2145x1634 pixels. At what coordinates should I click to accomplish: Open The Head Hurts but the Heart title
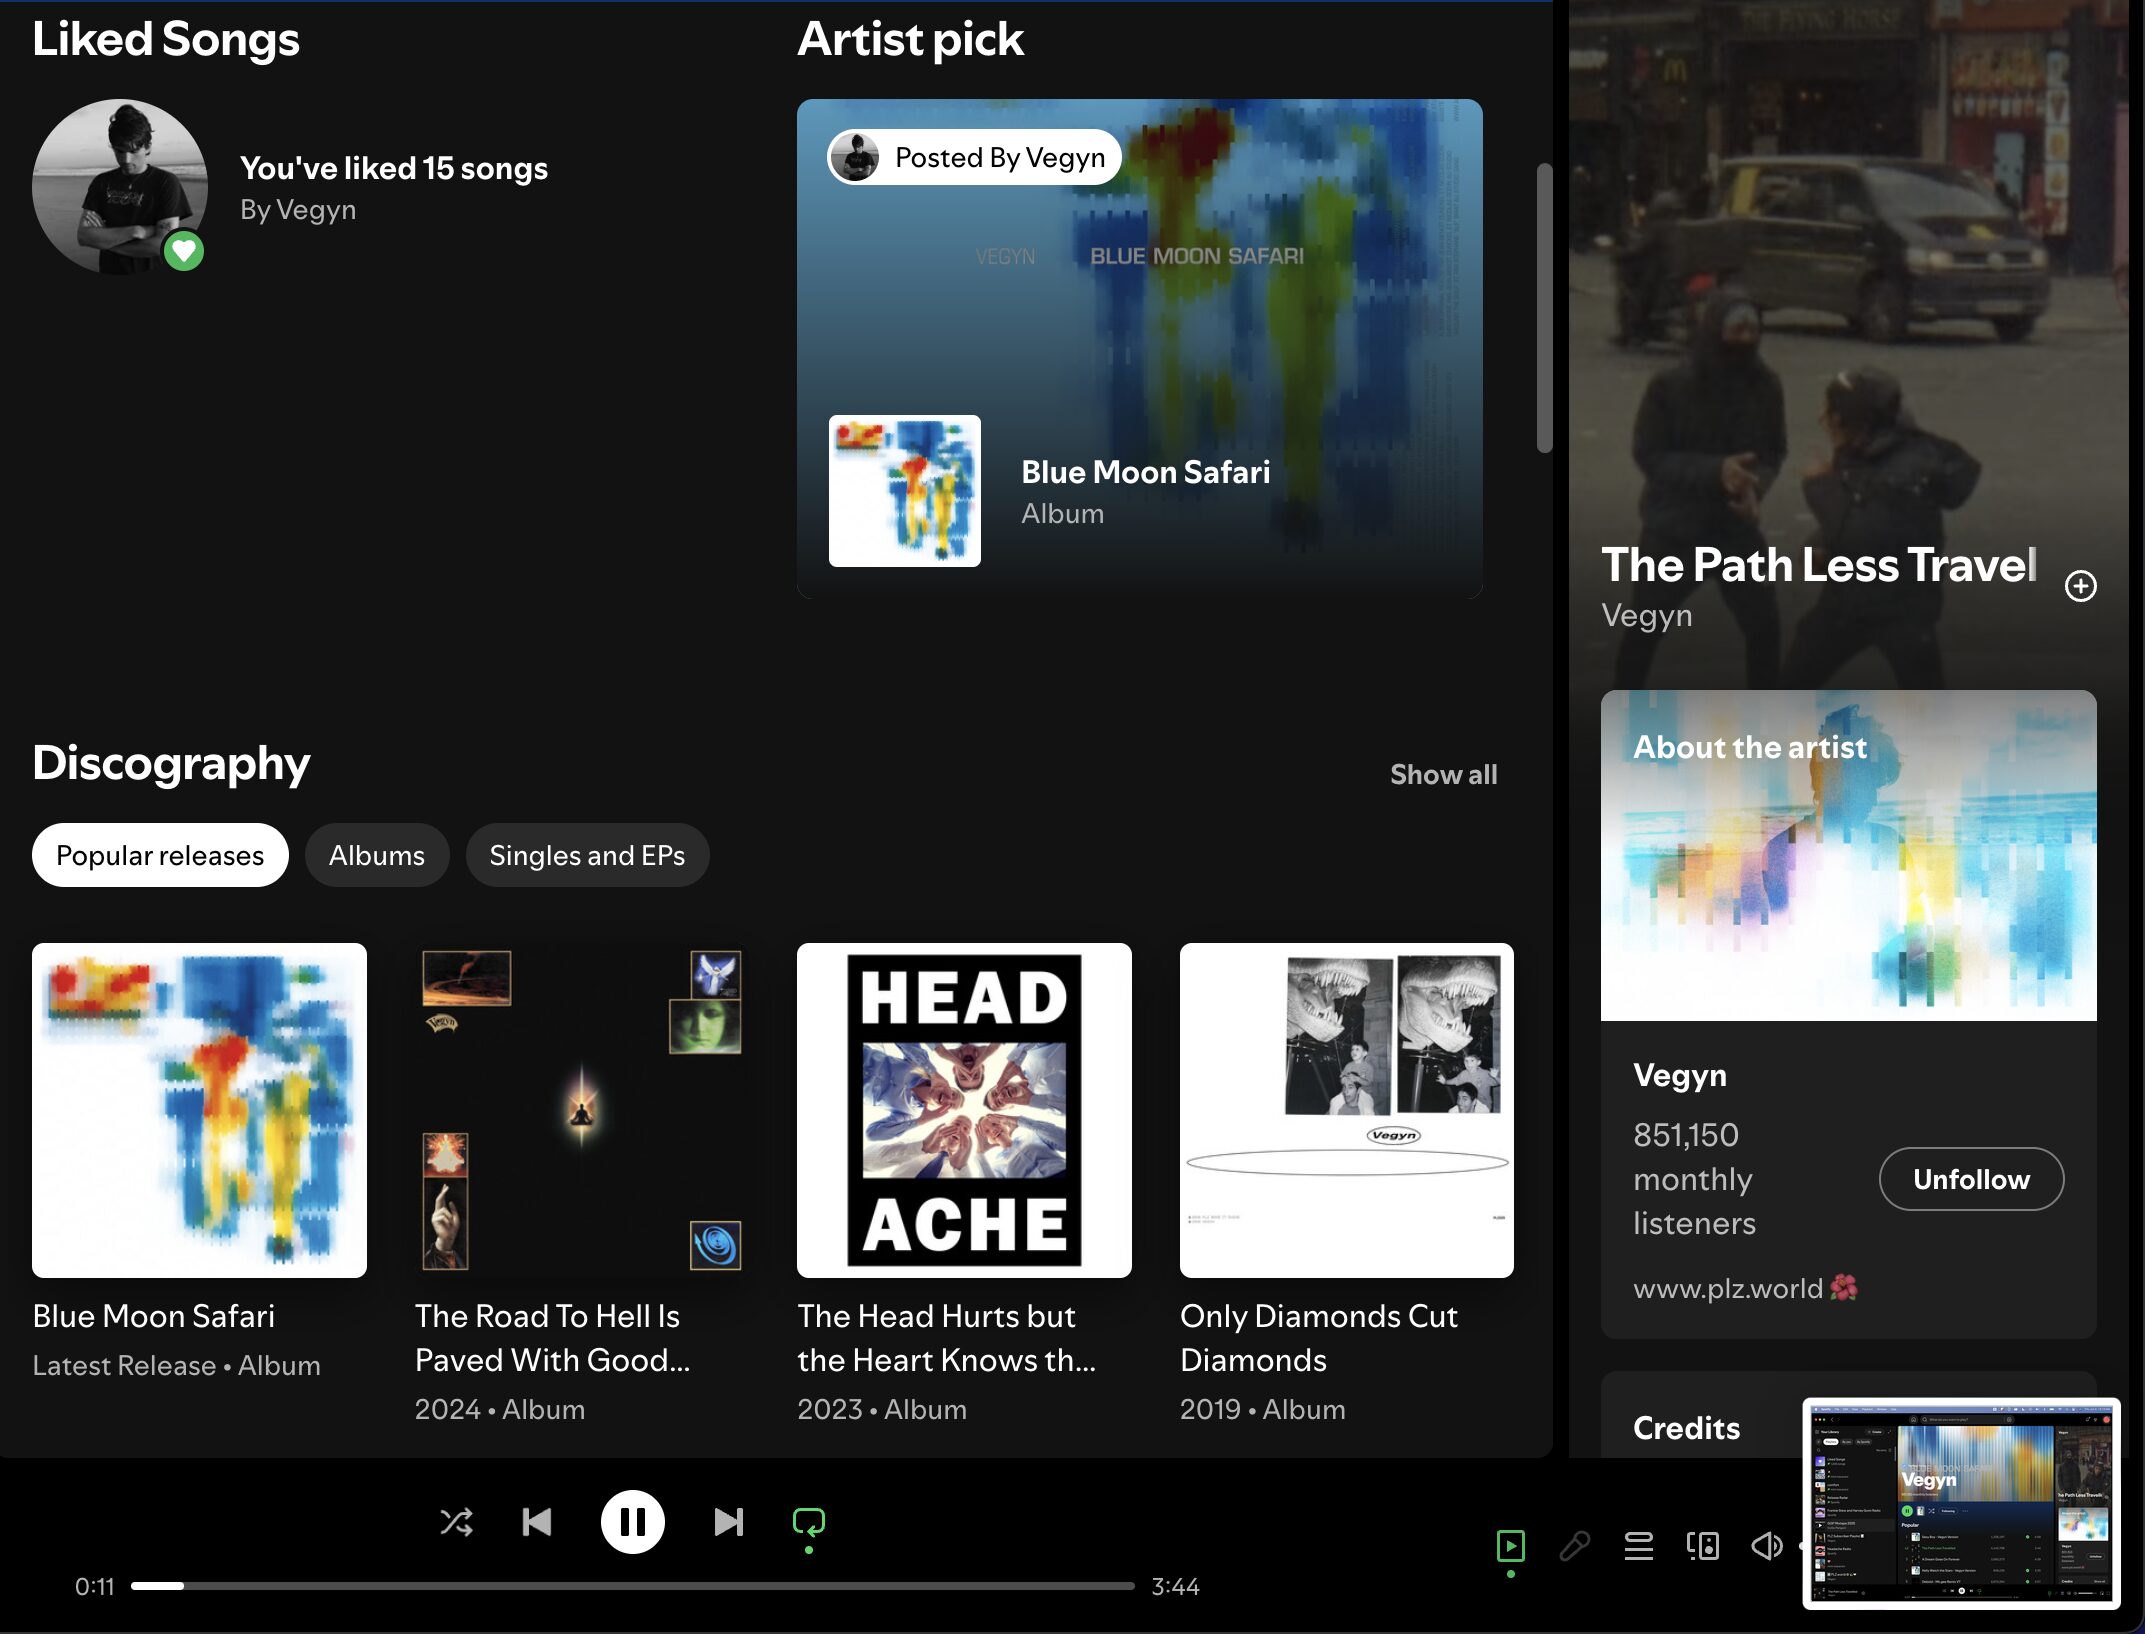947,1338
